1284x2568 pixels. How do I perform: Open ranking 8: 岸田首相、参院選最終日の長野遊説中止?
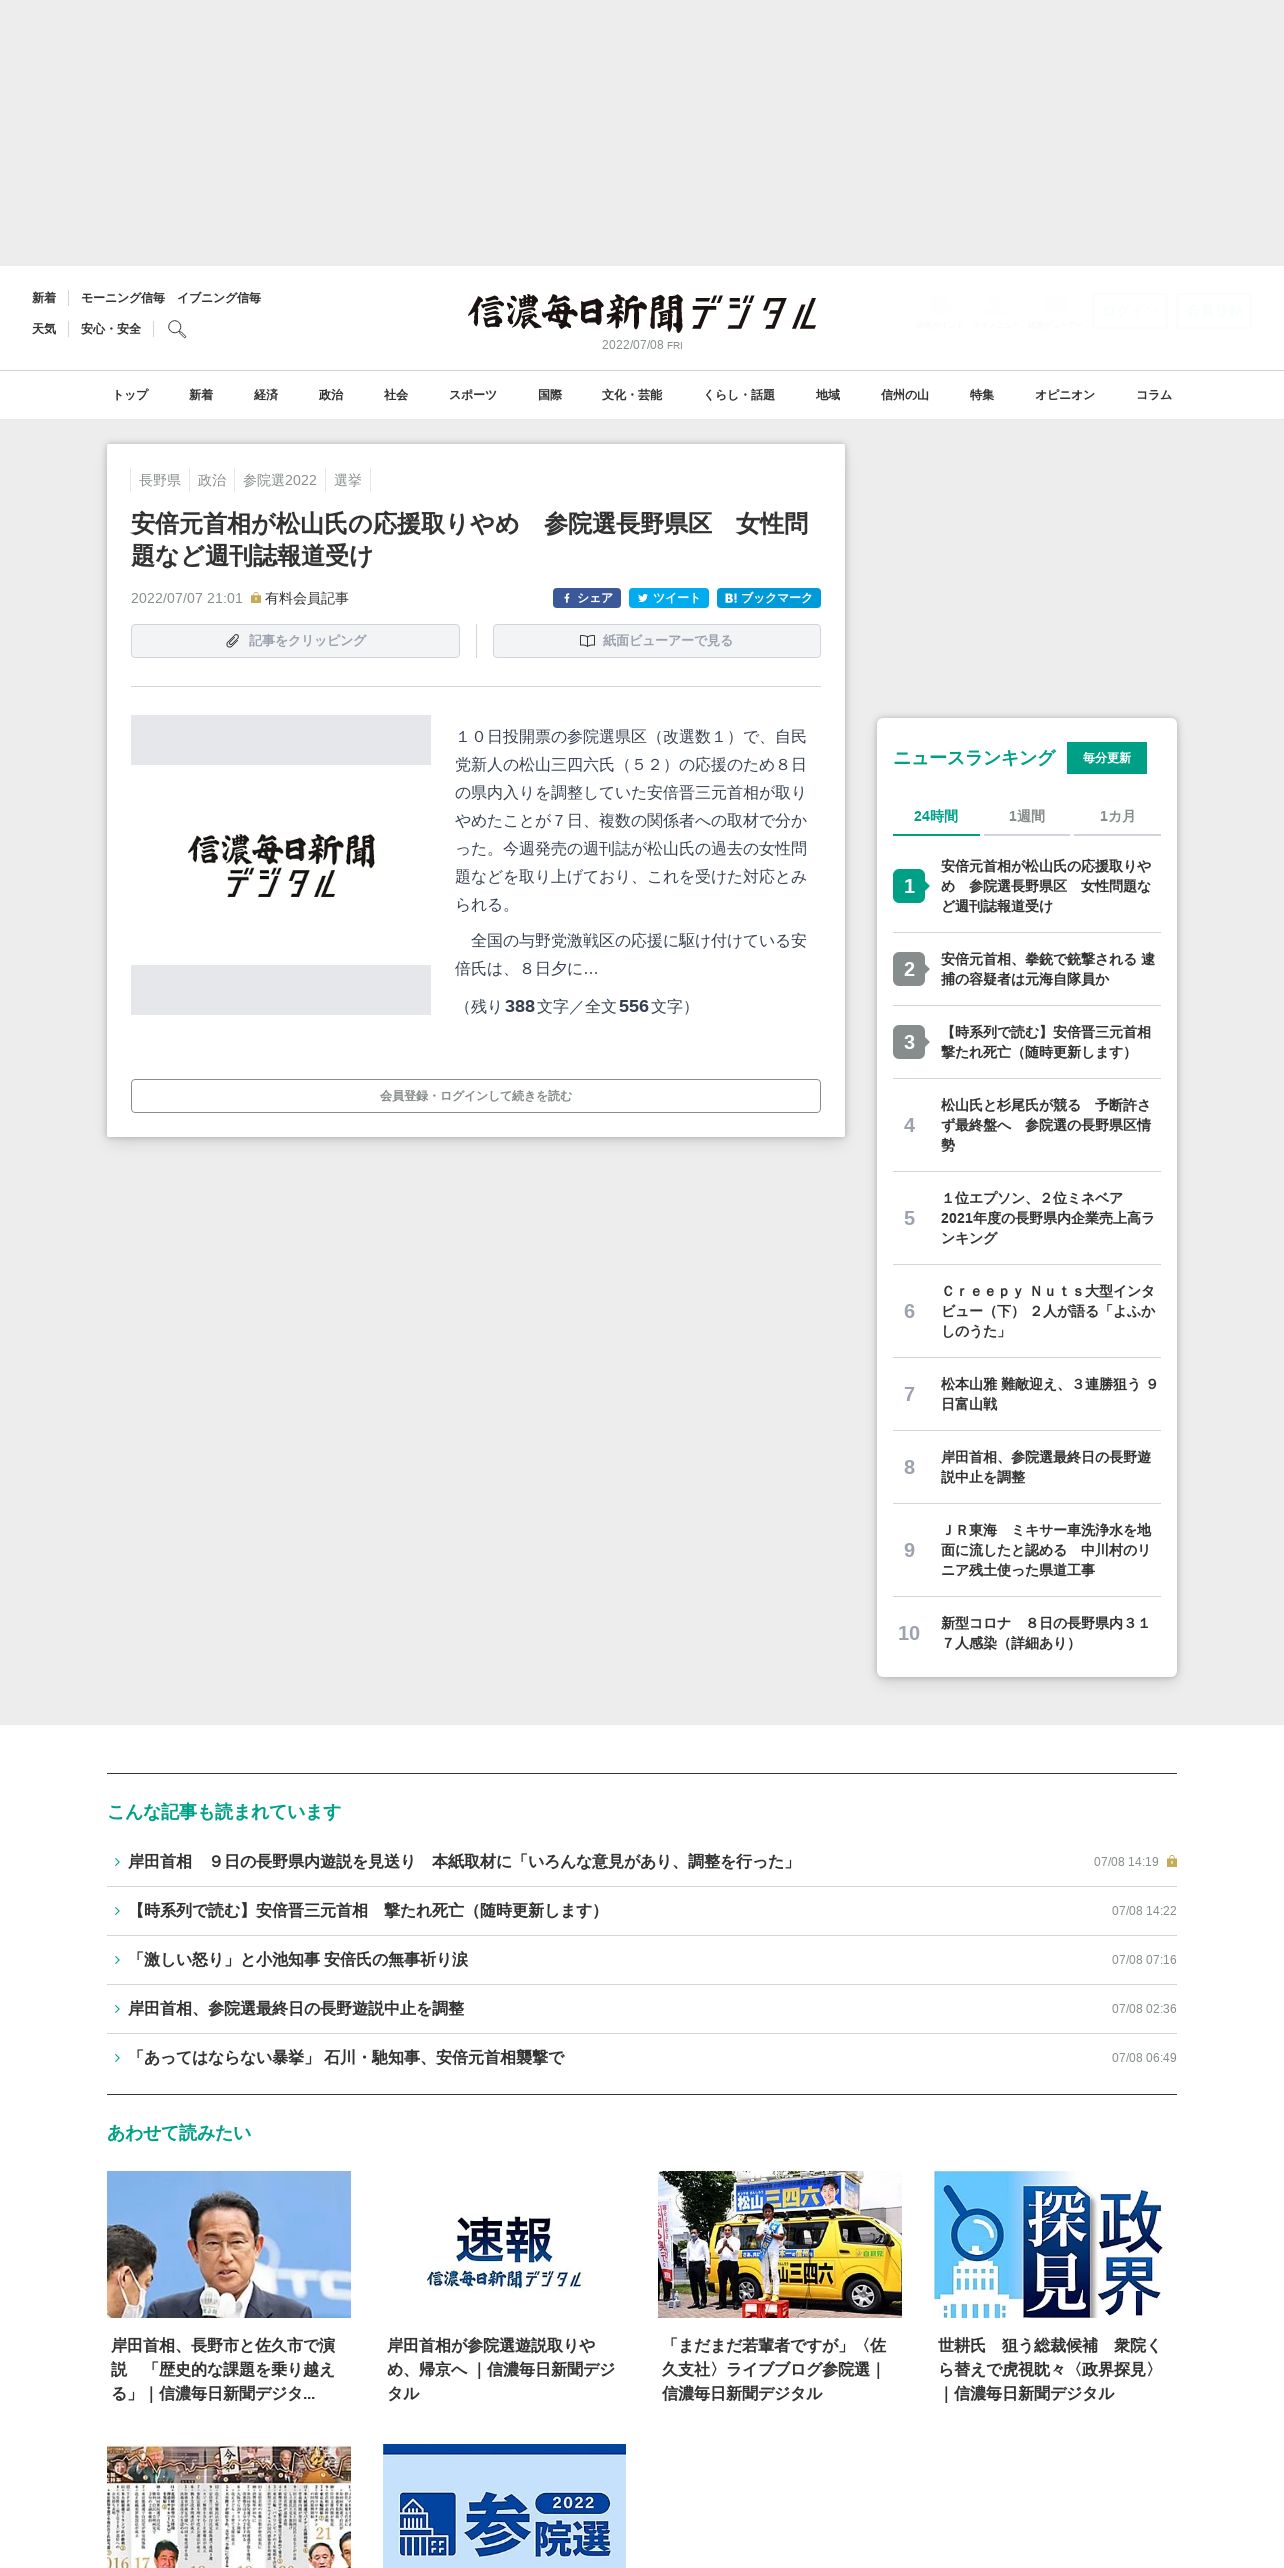(1027, 1467)
